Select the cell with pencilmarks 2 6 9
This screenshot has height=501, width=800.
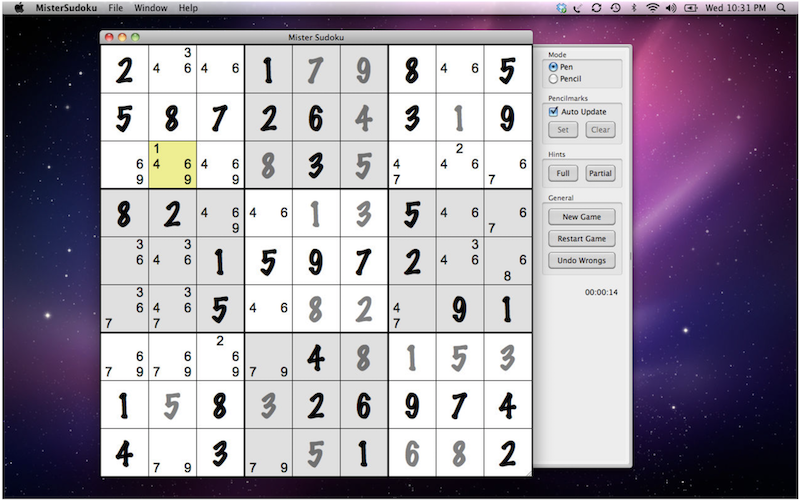(220, 357)
